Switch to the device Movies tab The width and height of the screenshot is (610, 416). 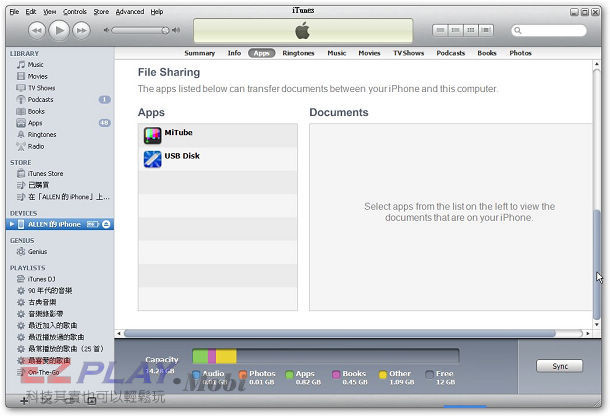tap(369, 53)
